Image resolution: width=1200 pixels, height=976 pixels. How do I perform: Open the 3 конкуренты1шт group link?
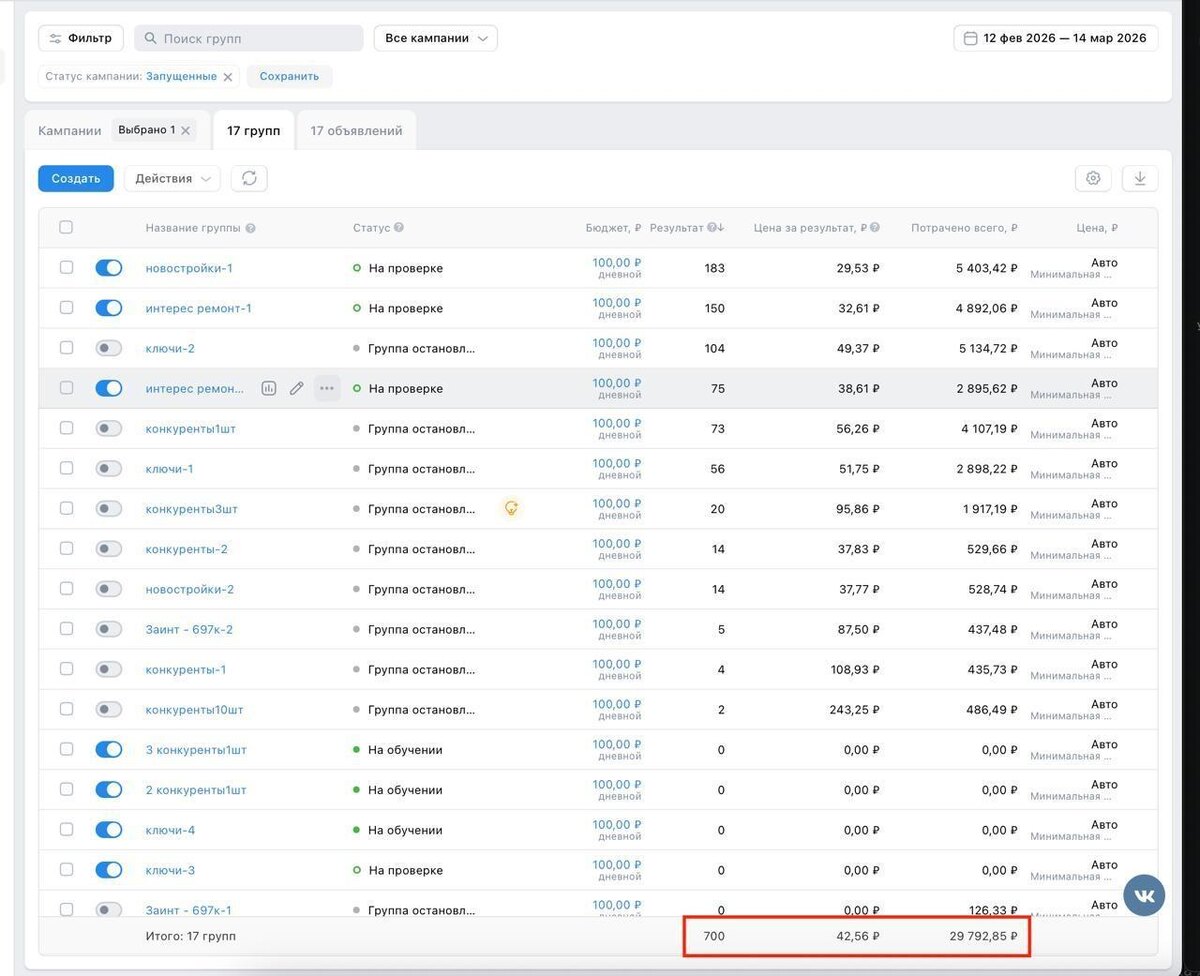click(196, 749)
